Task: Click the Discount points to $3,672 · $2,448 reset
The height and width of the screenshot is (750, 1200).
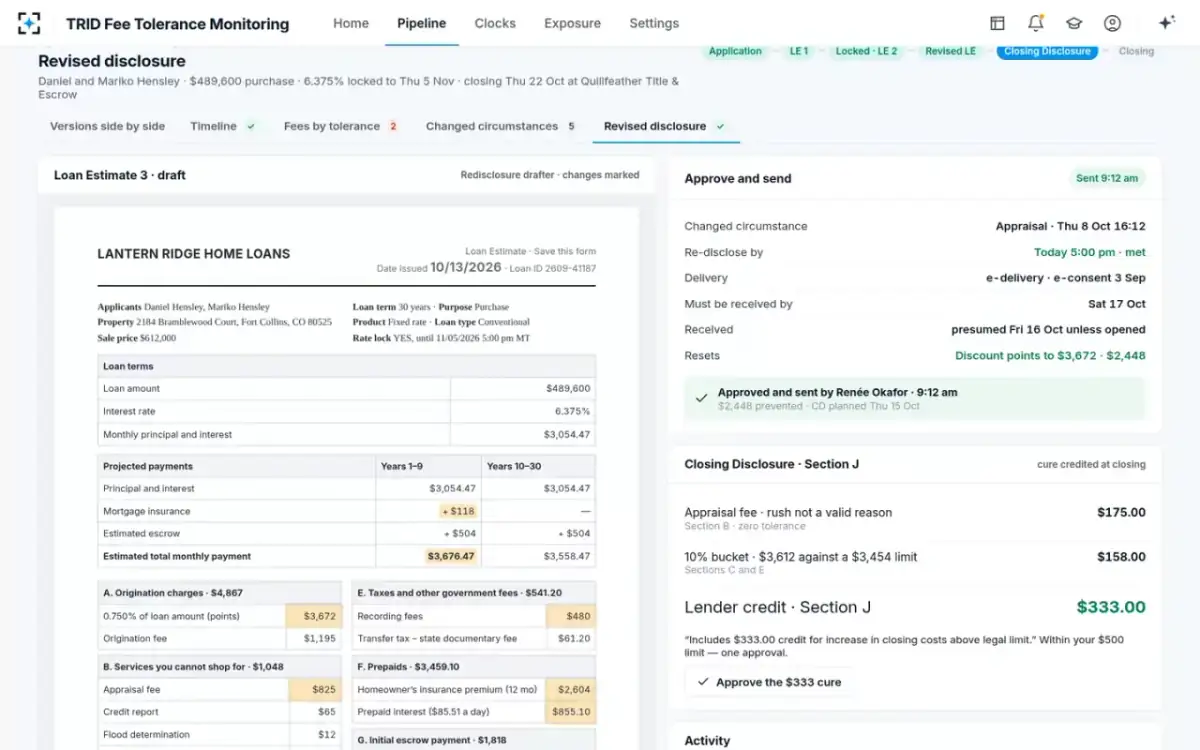Action: (1050, 356)
